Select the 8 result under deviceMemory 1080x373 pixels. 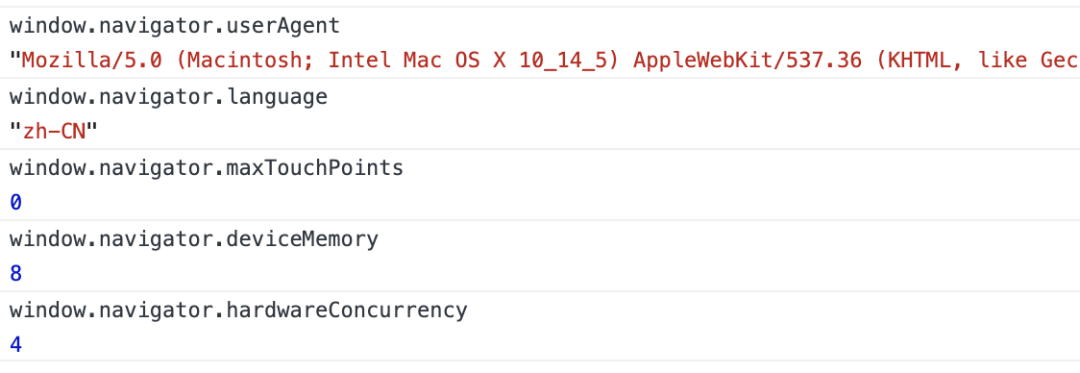pyautogui.click(x=16, y=275)
